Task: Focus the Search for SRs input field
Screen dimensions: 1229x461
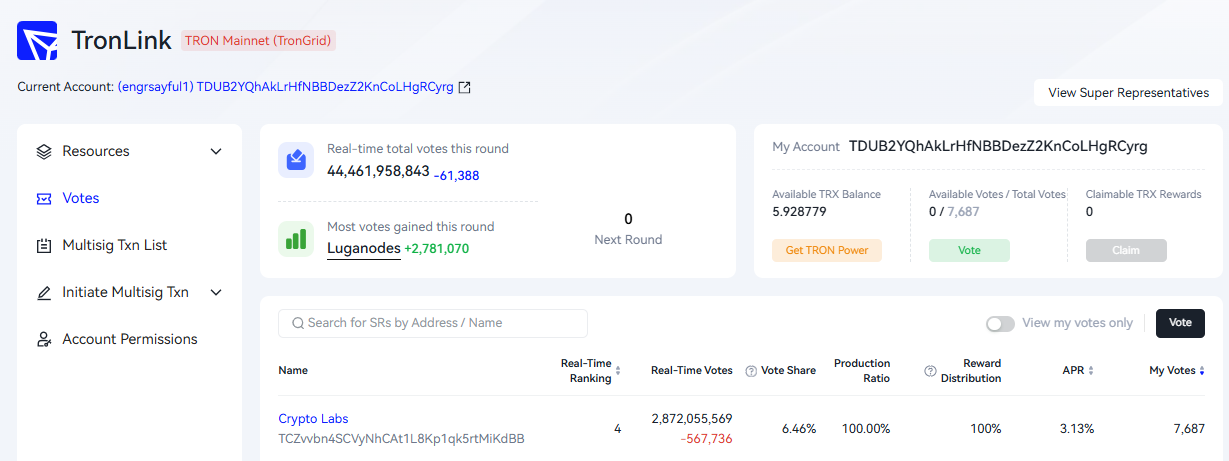Action: [x=433, y=323]
